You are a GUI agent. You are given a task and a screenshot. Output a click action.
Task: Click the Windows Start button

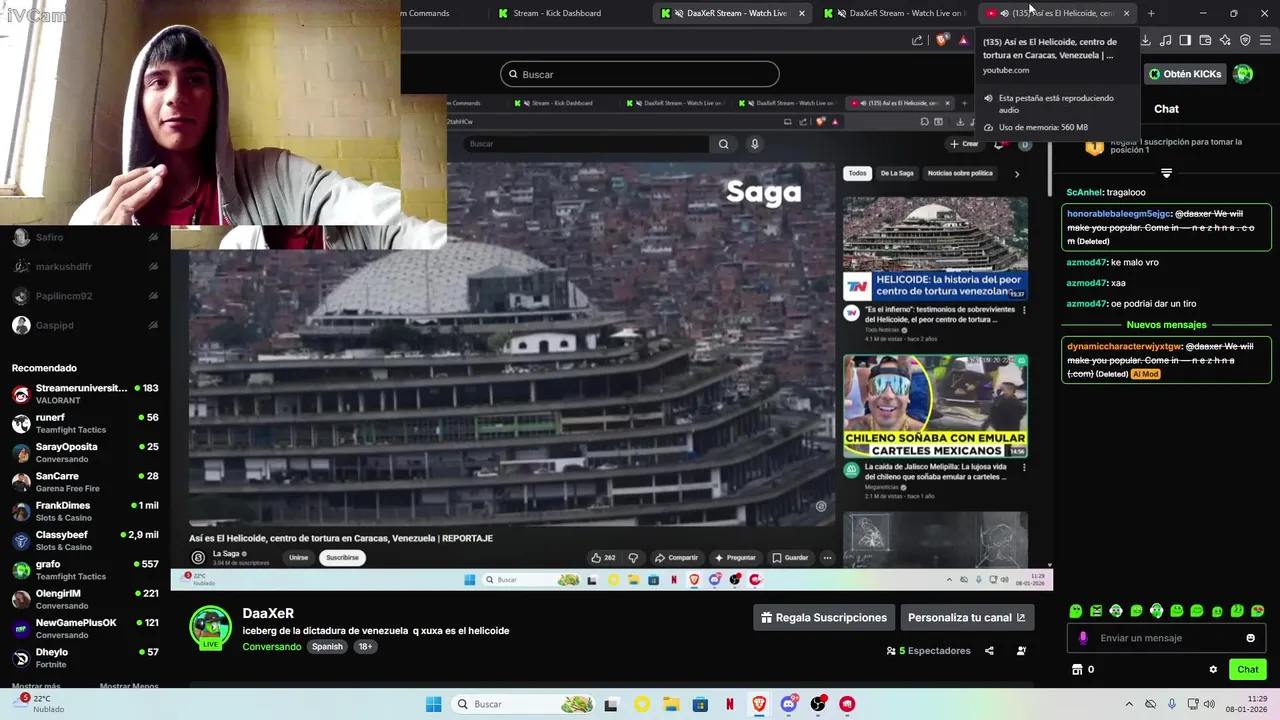click(x=433, y=704)
